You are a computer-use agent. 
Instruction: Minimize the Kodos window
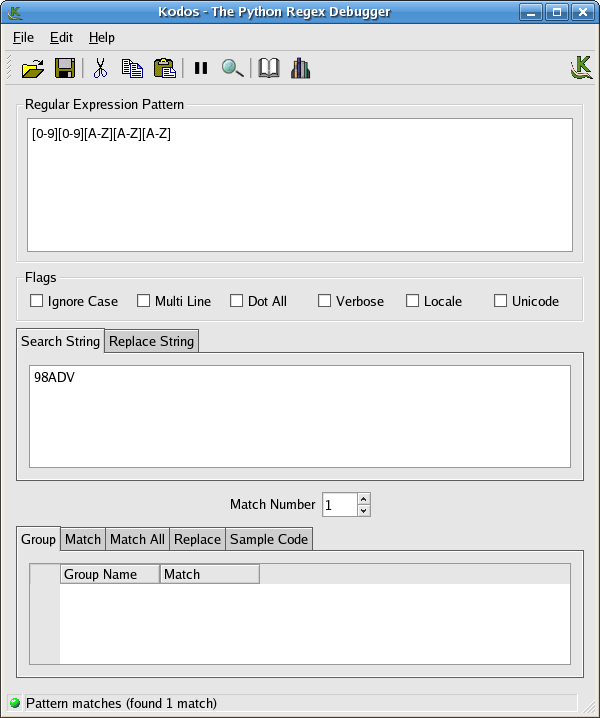click(531, 12)
